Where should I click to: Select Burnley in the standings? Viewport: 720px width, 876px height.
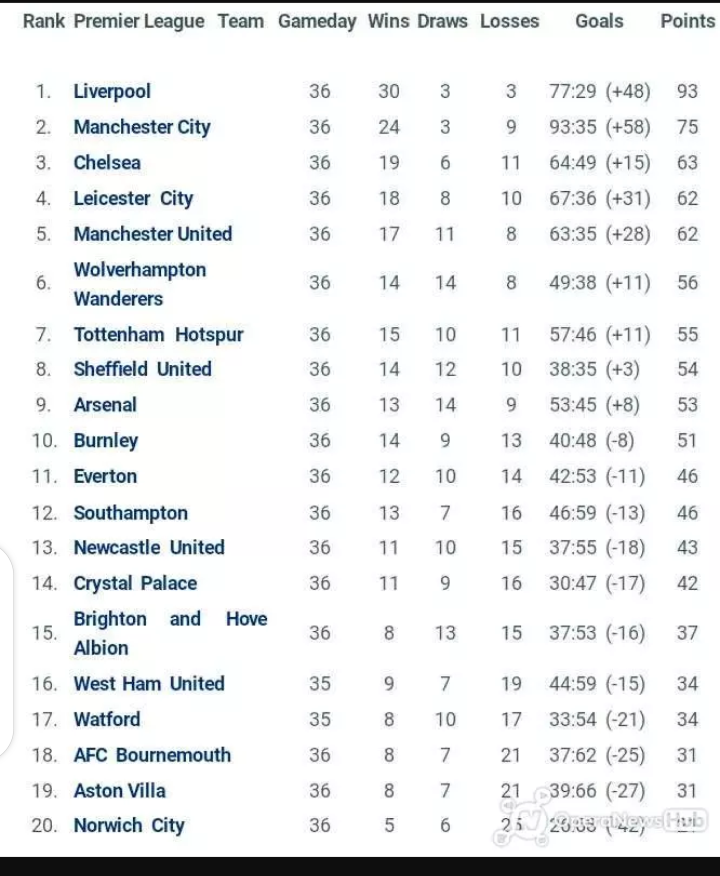coord(106,441)
